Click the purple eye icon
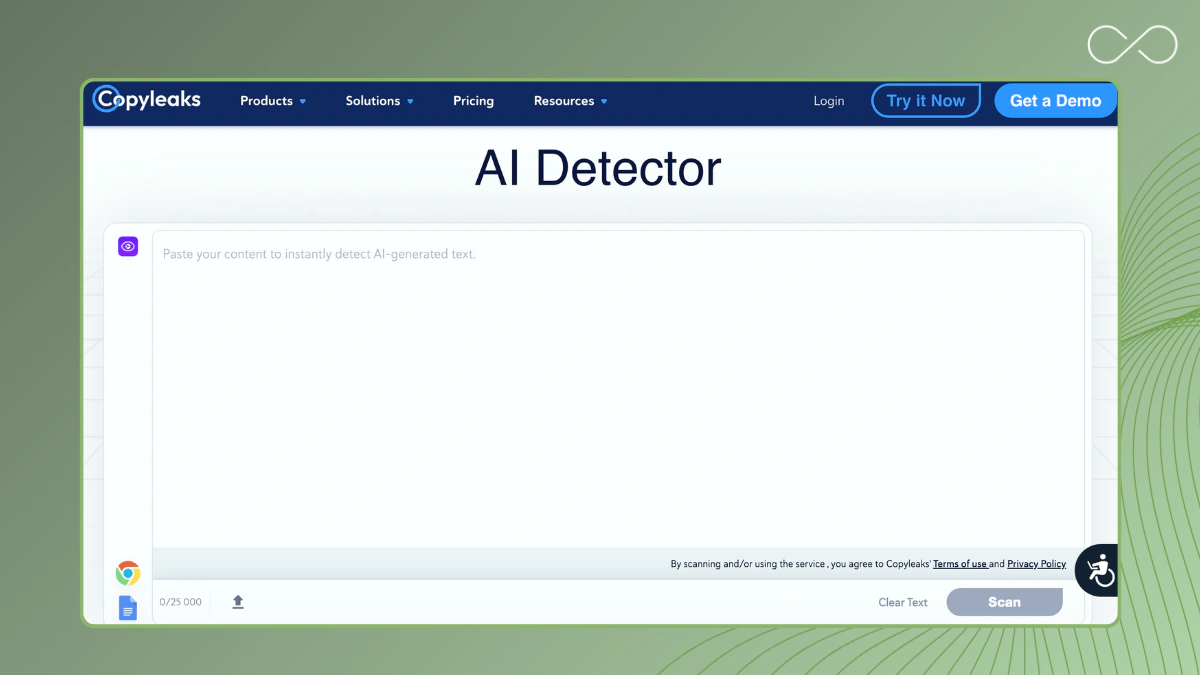The width and height of the screenshot is (1200, 675). coord(128,246)
